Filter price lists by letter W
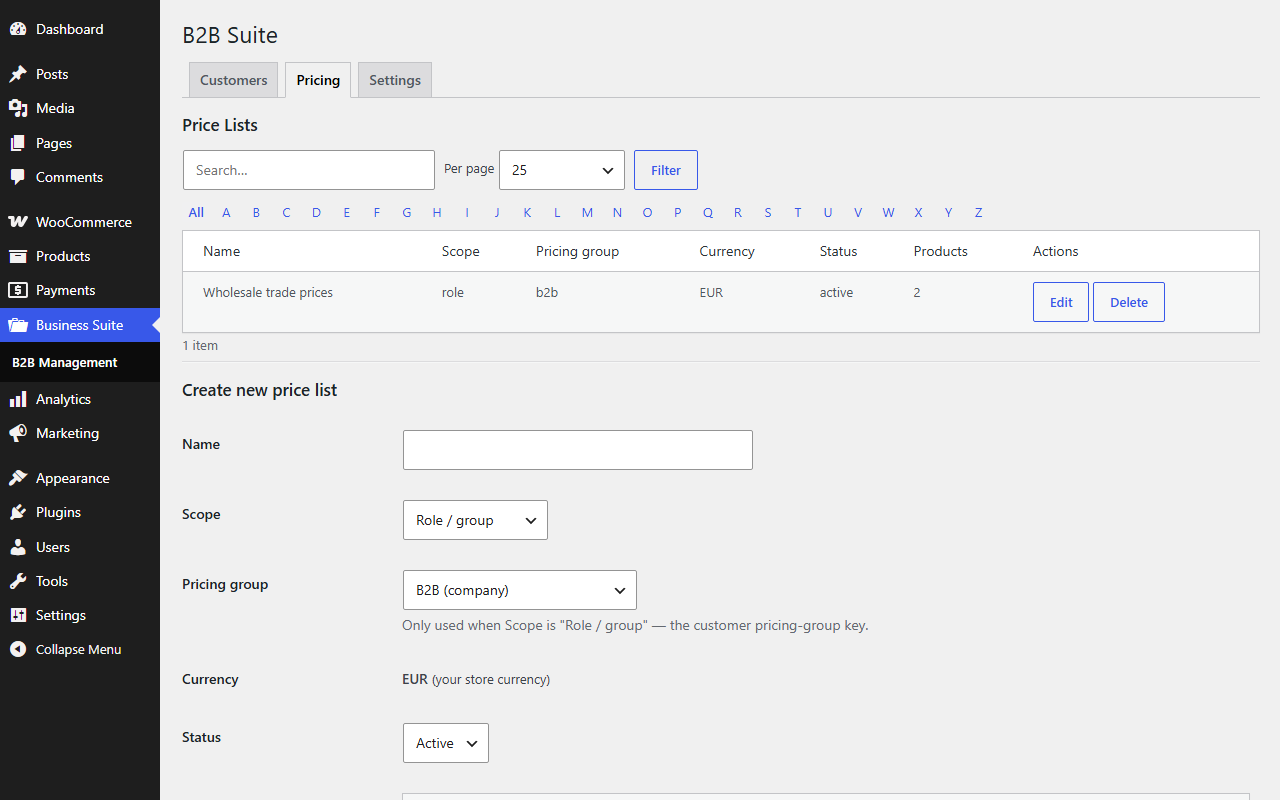The width and height of the screenshot is (1280, 800). point(888,212)
